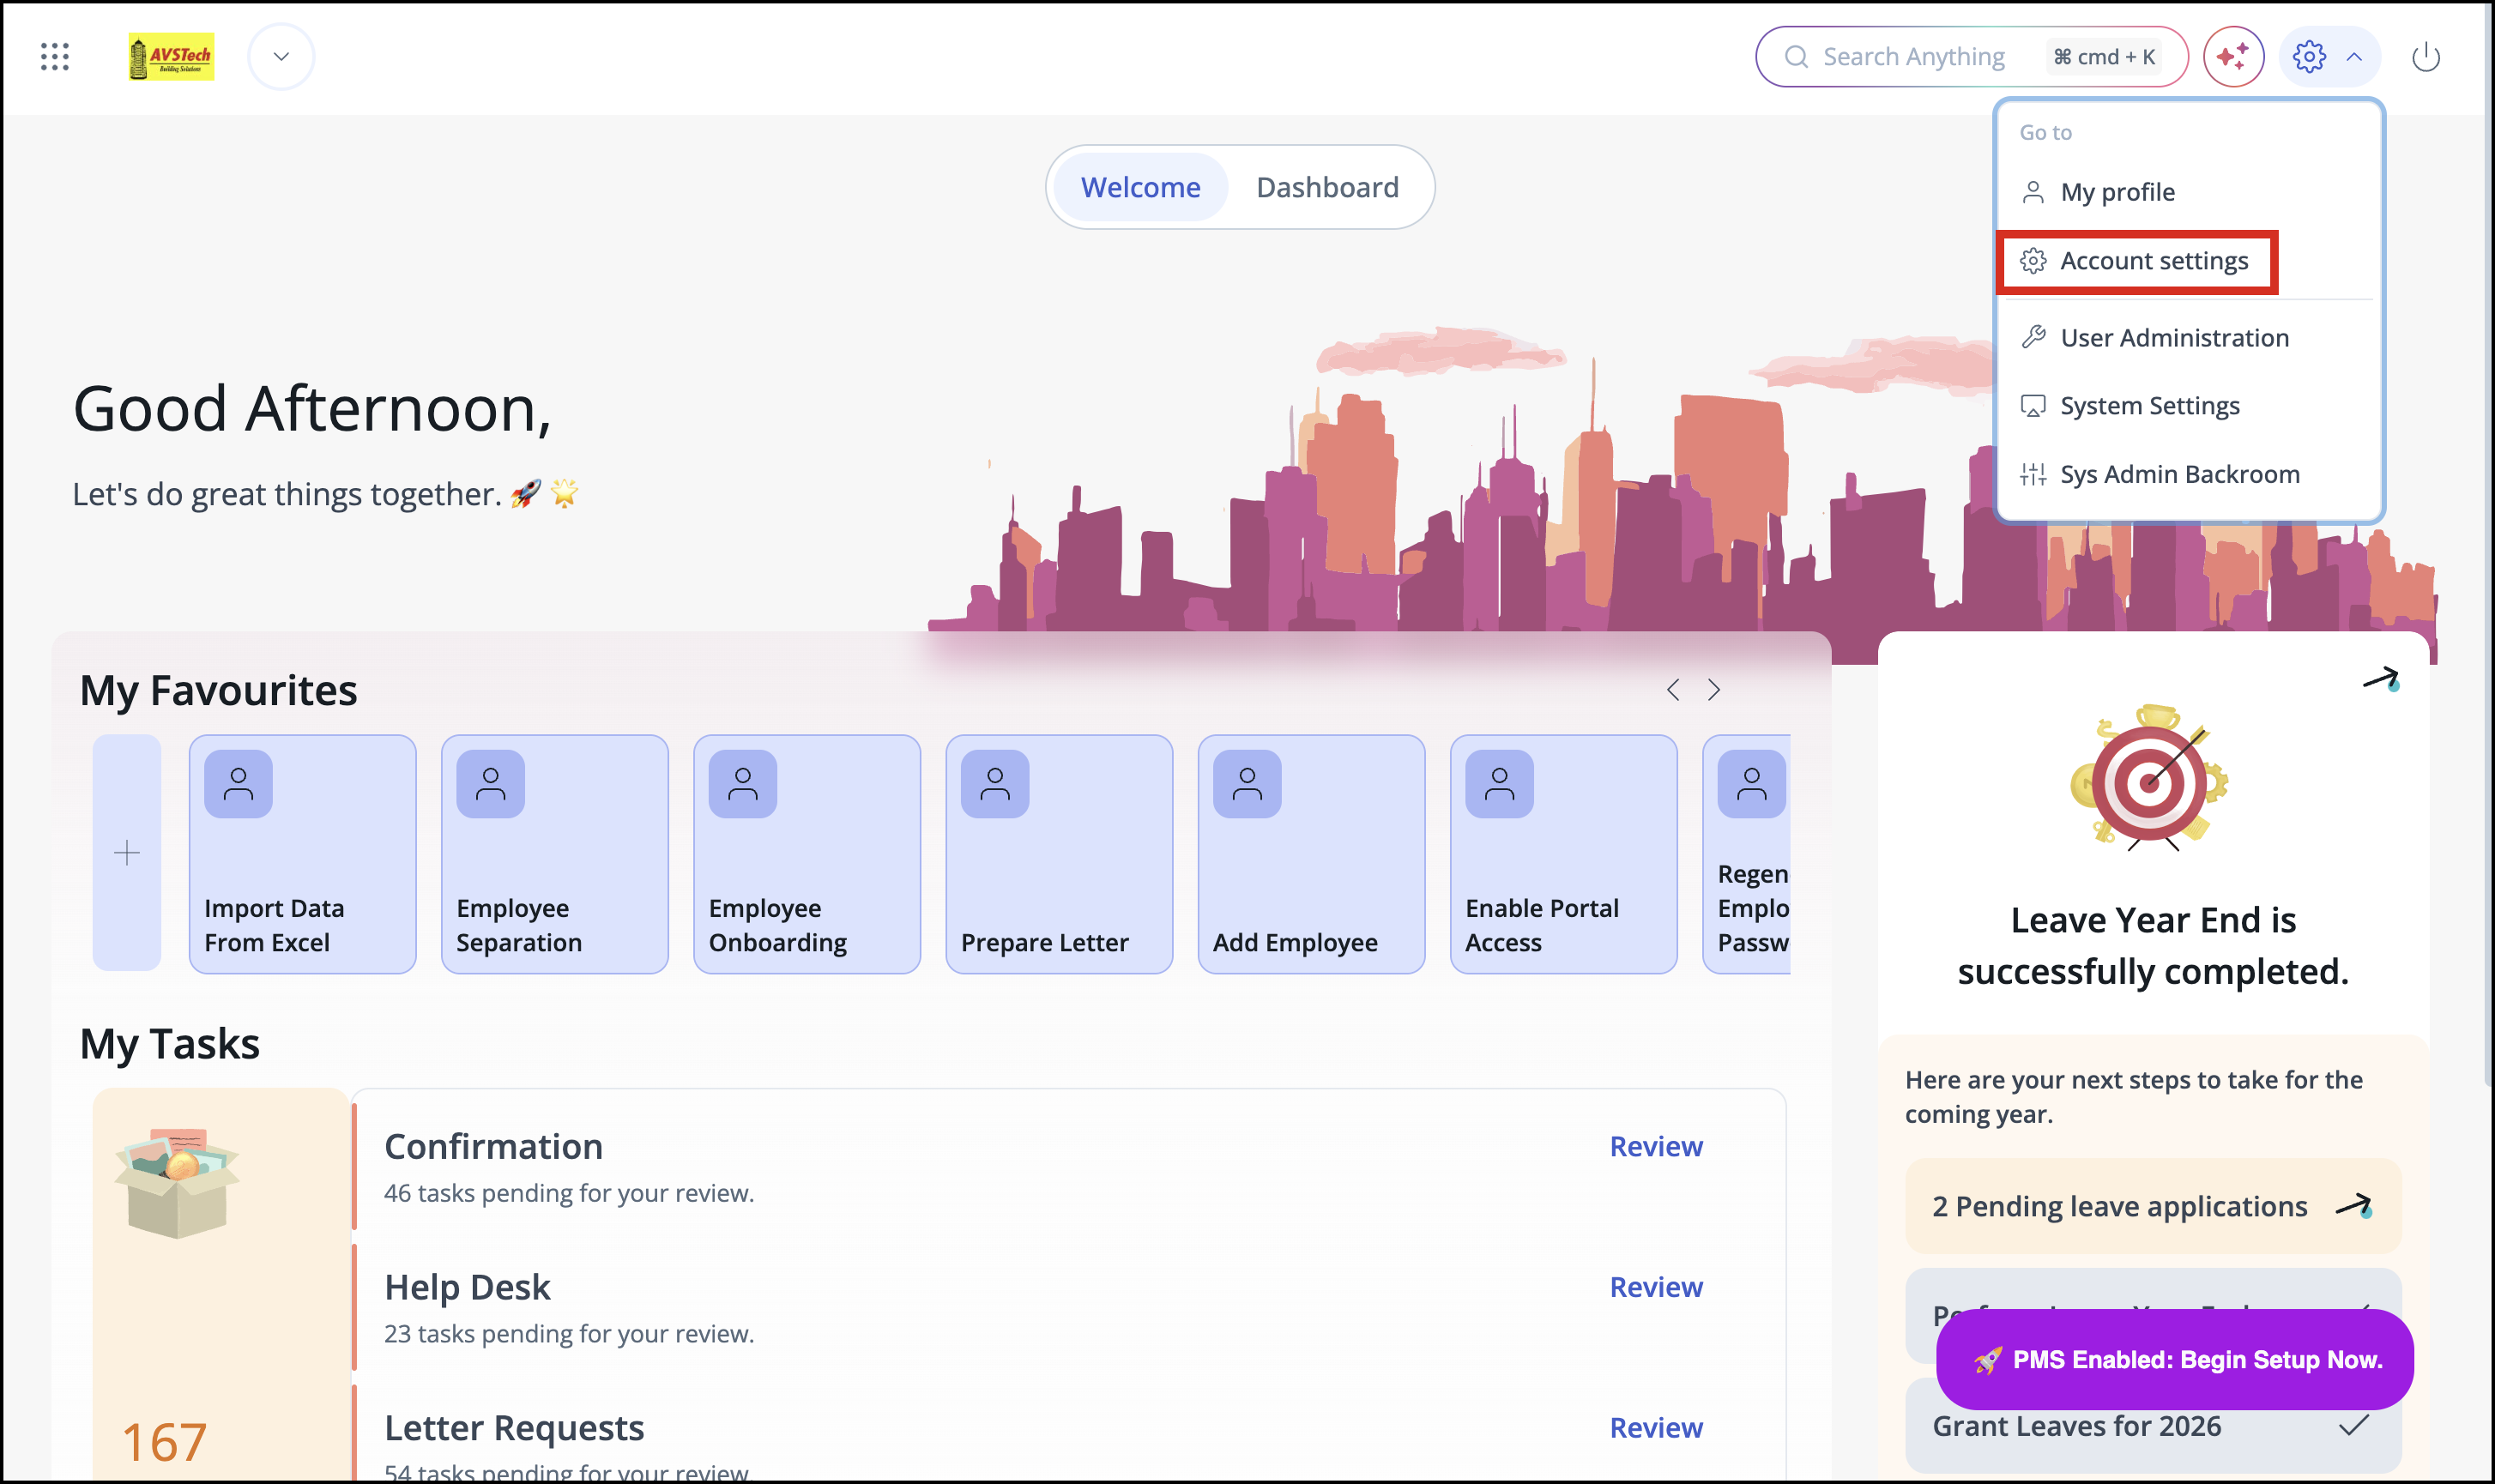Click the plus tile to add favourite
This screenshot has width=2495, height=1484.
click(x=127, y=853)
